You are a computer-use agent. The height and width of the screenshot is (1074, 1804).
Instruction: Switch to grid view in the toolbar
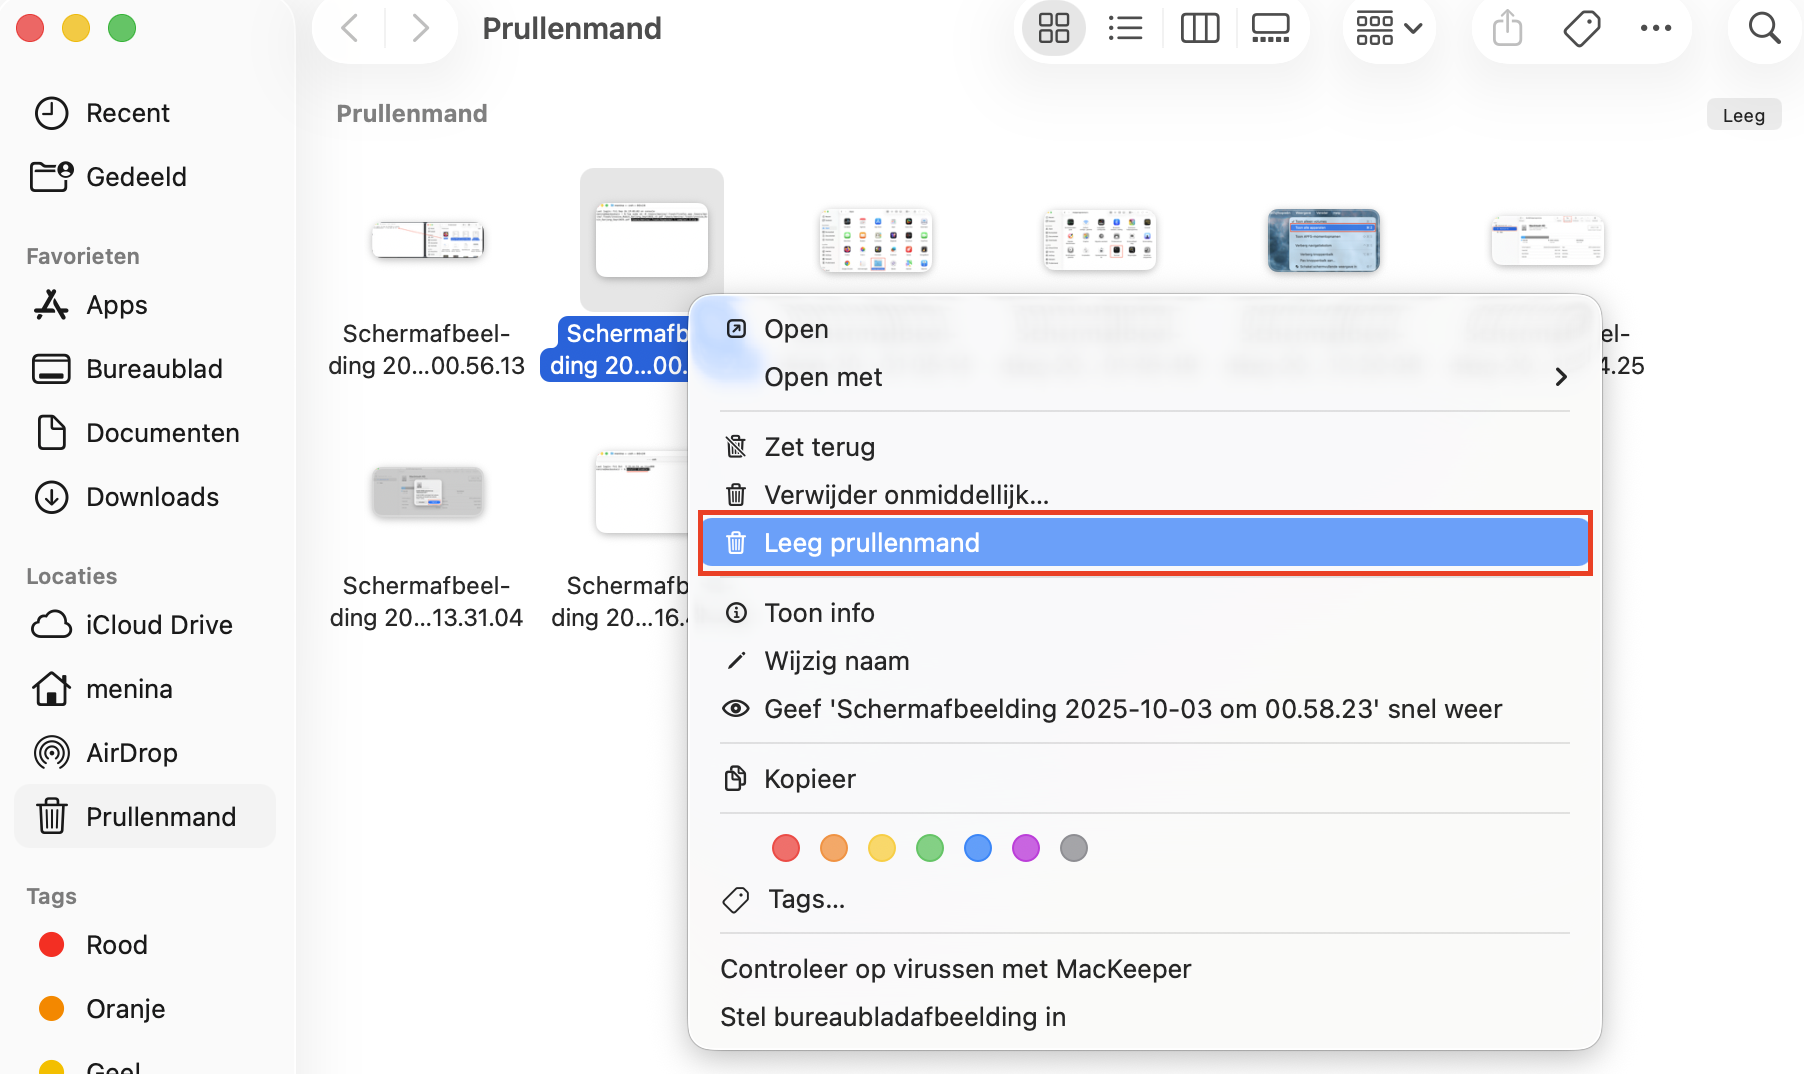(x=1053, y=28)
